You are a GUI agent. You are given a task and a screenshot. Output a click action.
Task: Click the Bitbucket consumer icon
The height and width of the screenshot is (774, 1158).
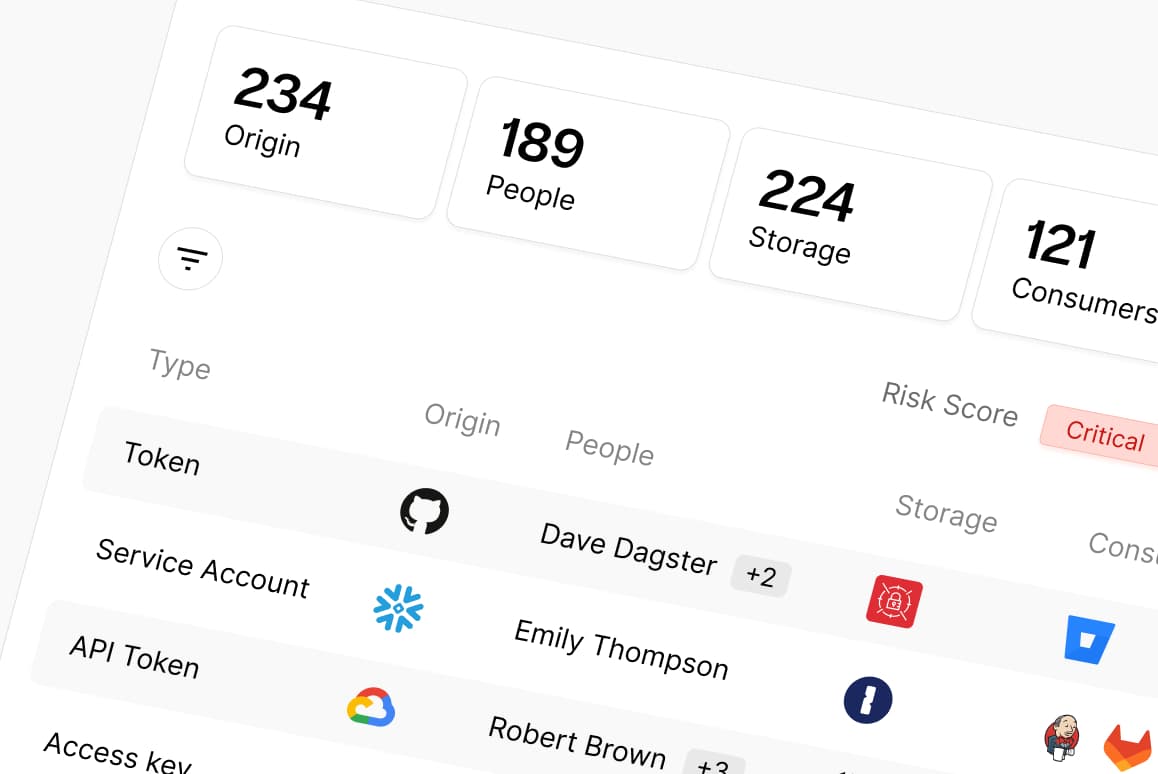click(1089, 640)
